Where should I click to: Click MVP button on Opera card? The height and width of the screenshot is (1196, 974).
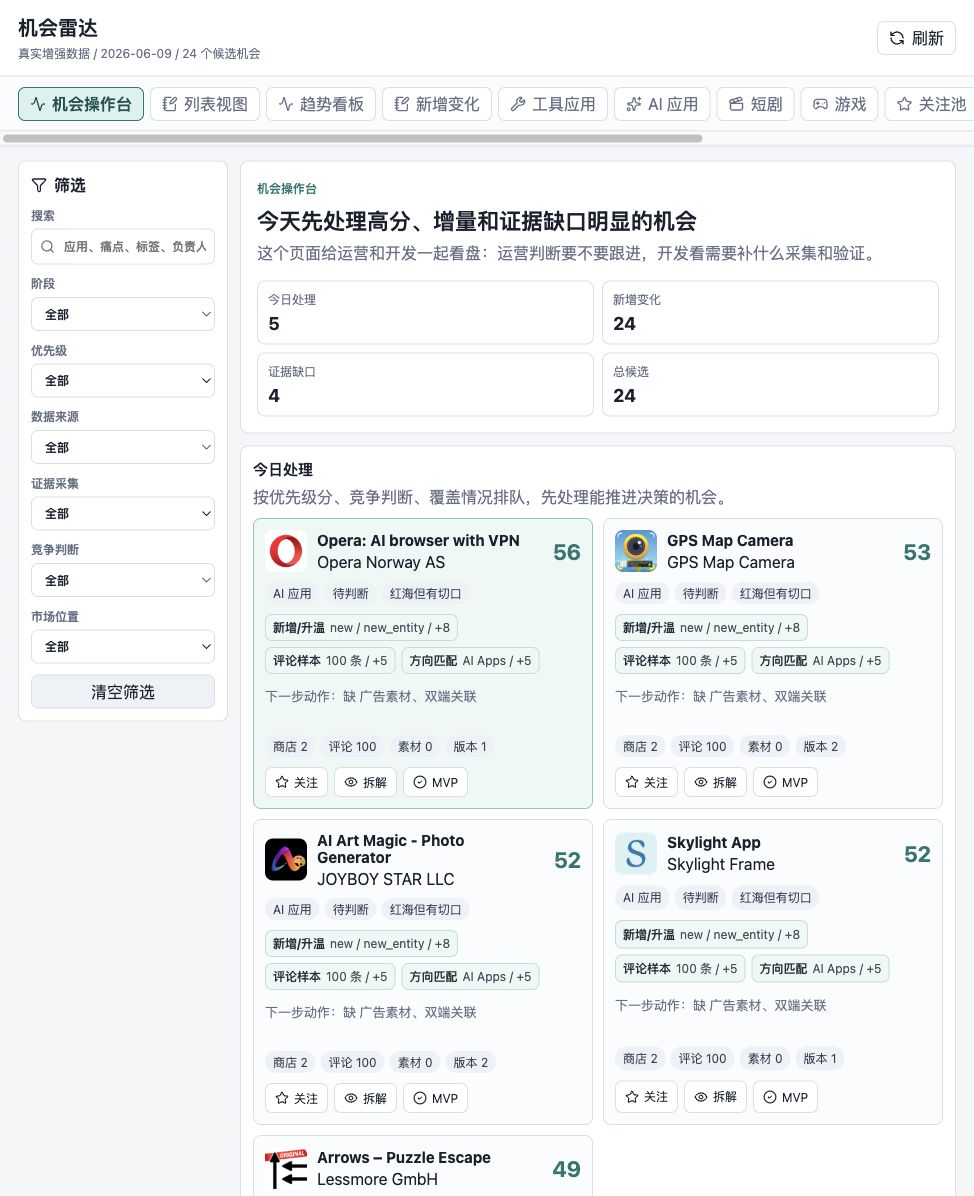coord(436,782)
